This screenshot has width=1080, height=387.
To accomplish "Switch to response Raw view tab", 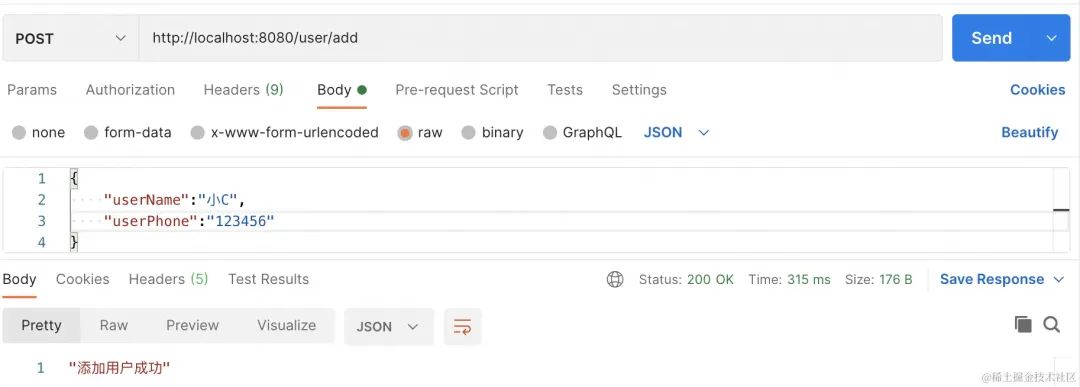I will point(114,325).
